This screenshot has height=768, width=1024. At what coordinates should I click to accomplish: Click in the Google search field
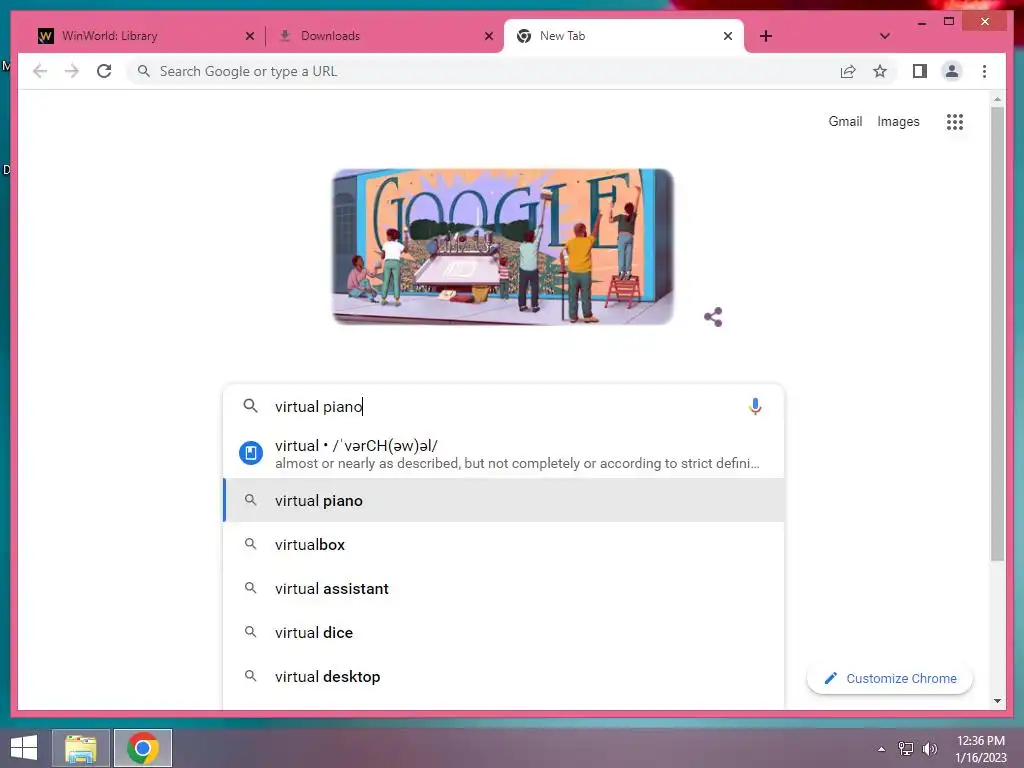point(503,406)
